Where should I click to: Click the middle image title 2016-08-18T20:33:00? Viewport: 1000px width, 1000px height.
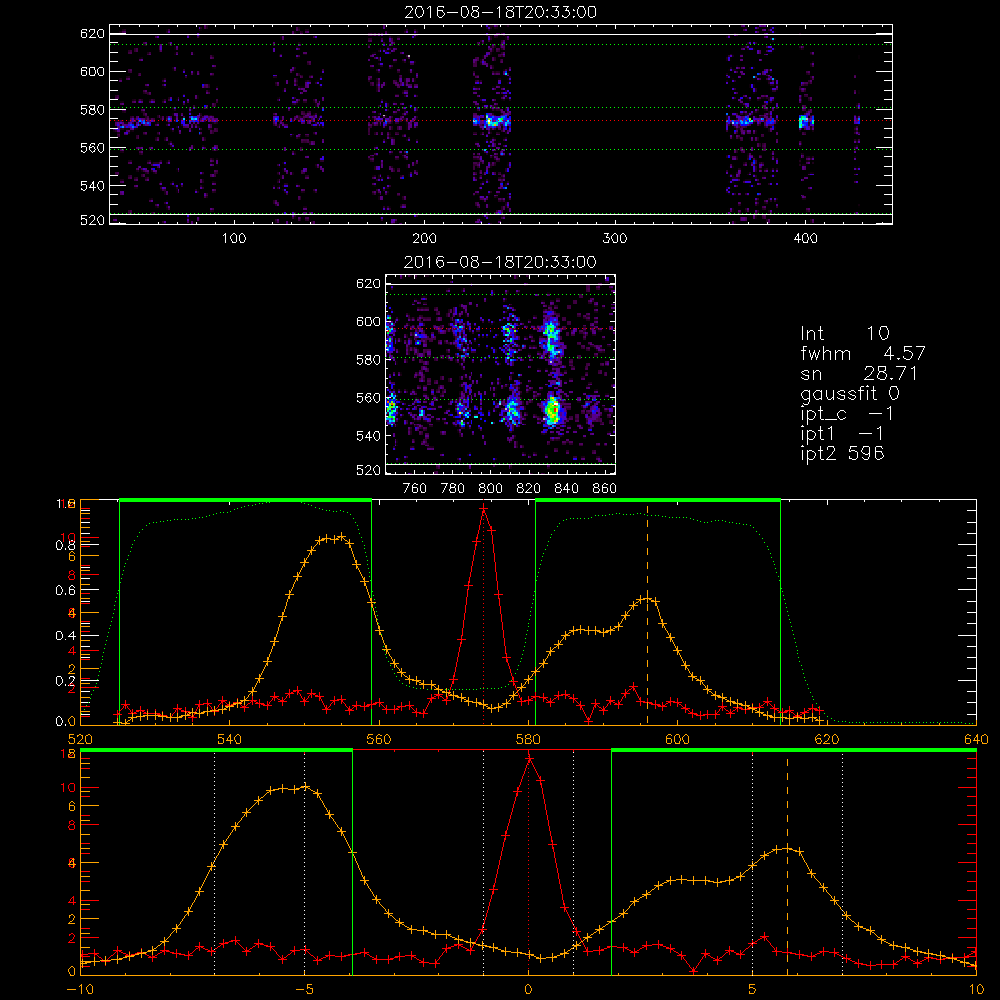[500, 262]
